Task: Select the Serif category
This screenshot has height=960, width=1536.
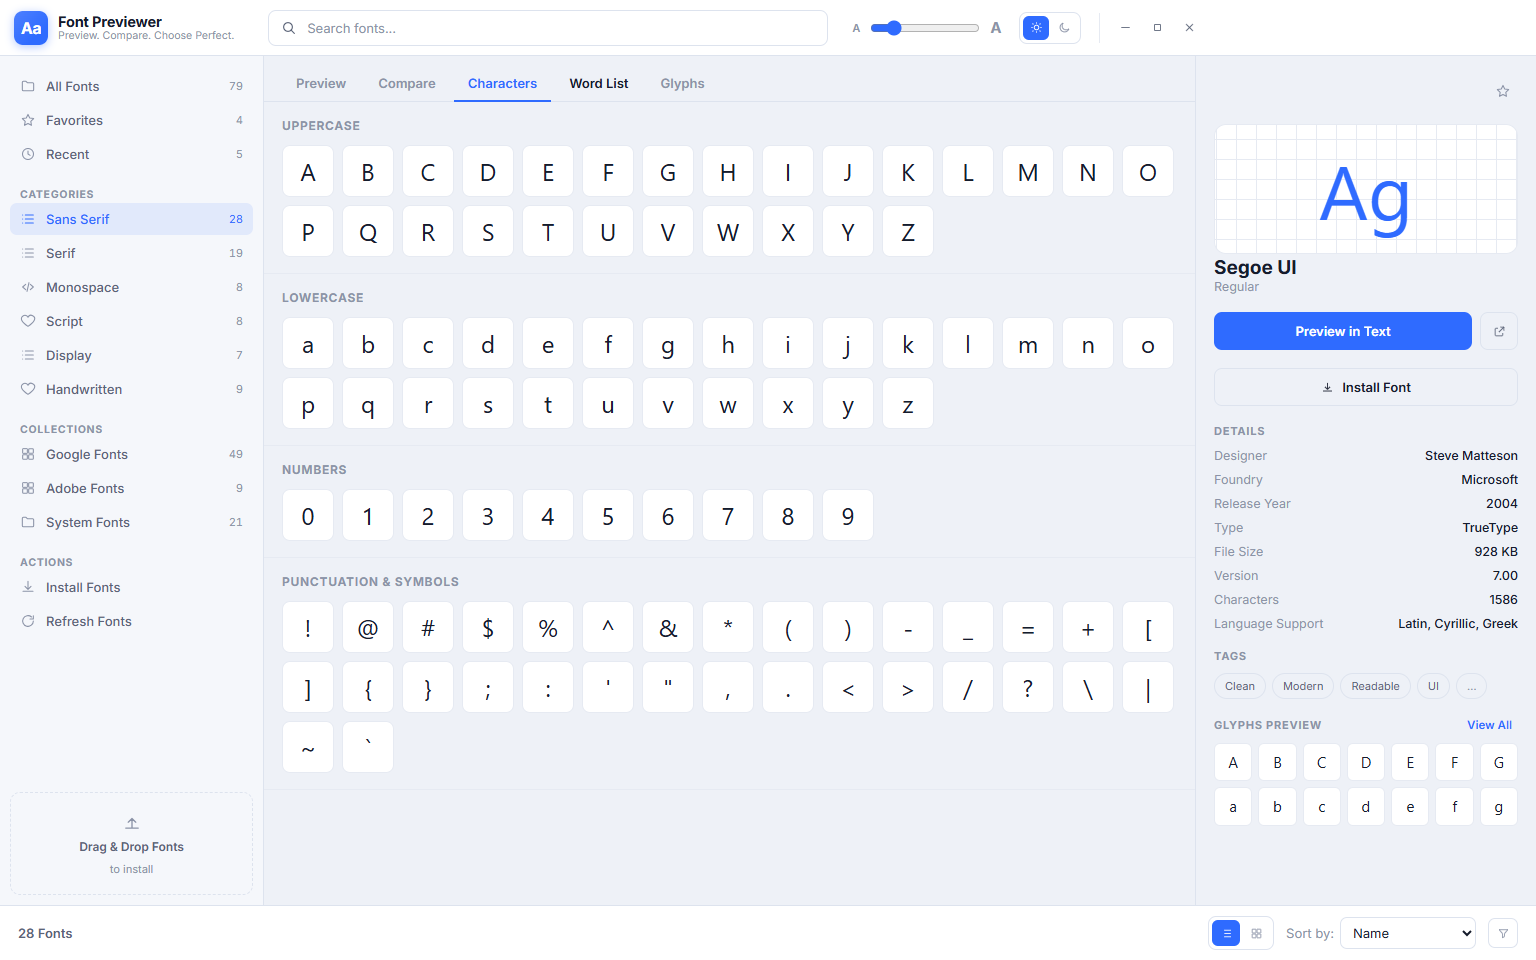Action: [131, 253]
